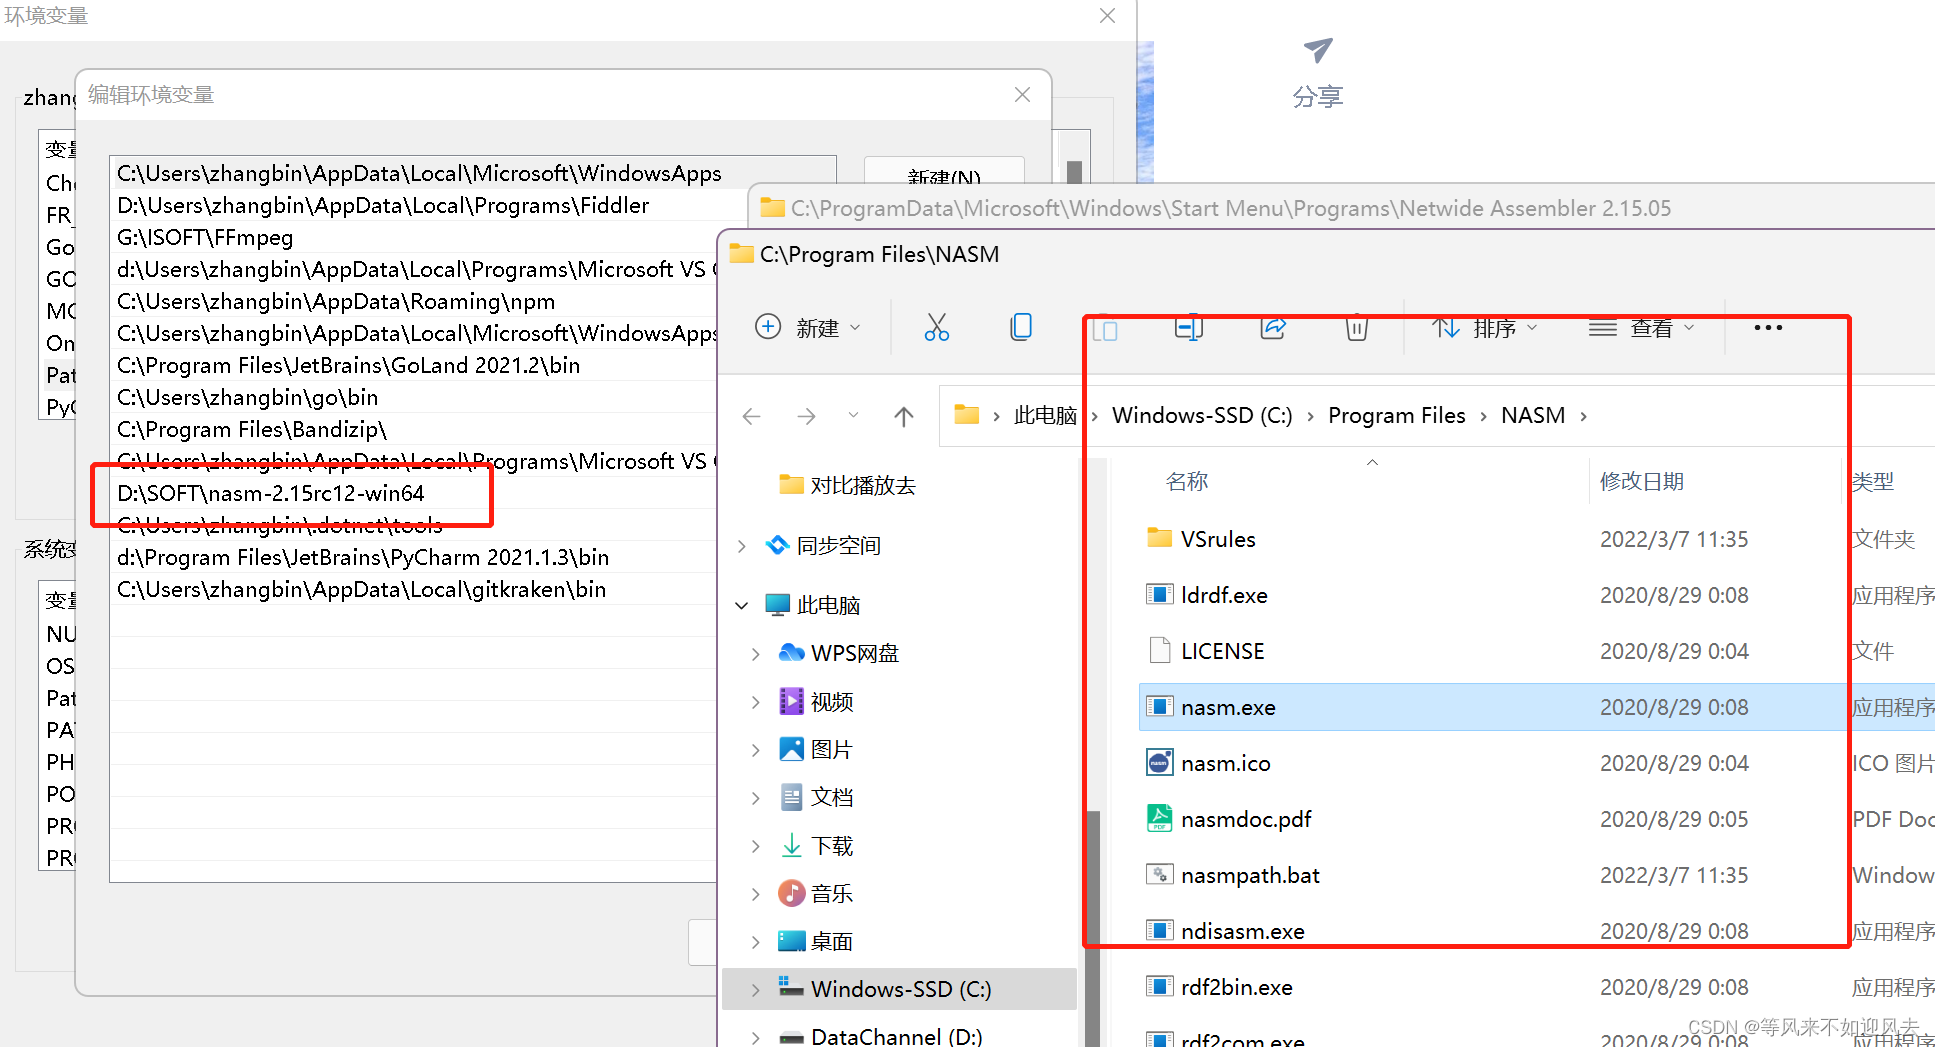Screen dimensions: 1935x1047
Task: Select 桌面 in the navigation pane
Action: coord(831,941)
